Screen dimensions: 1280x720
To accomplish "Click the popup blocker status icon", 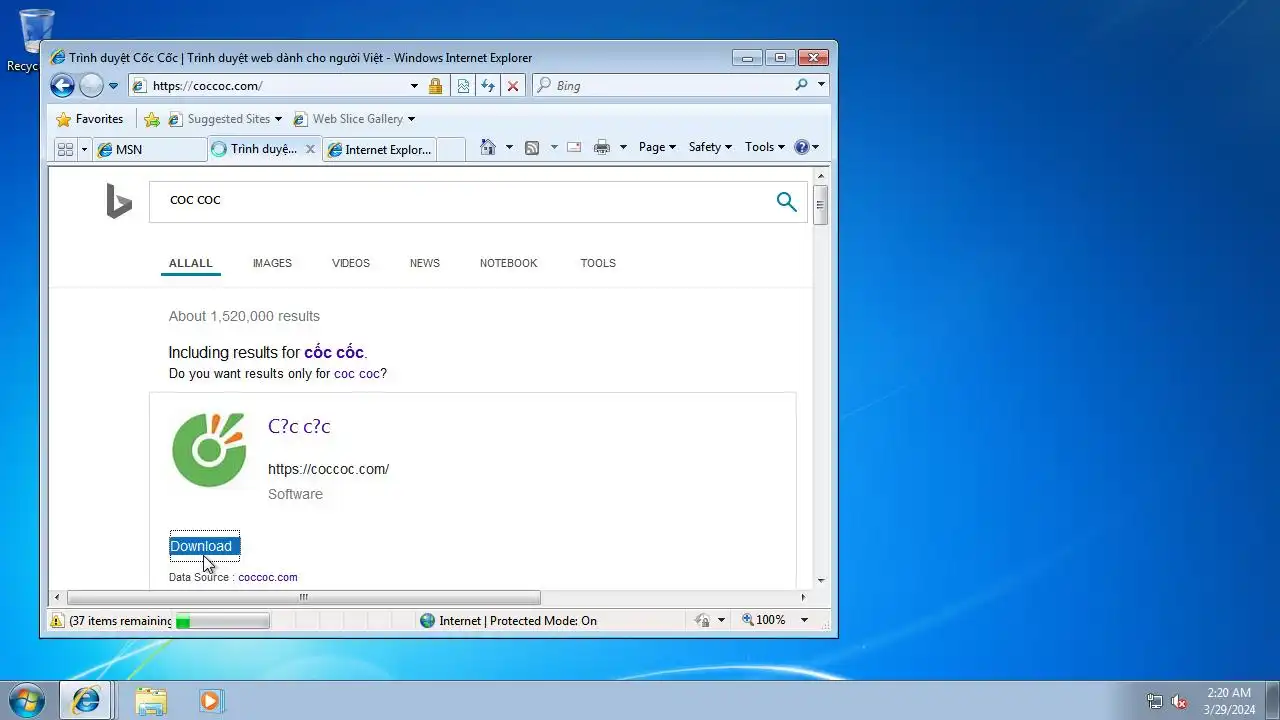I will (702, 621).
